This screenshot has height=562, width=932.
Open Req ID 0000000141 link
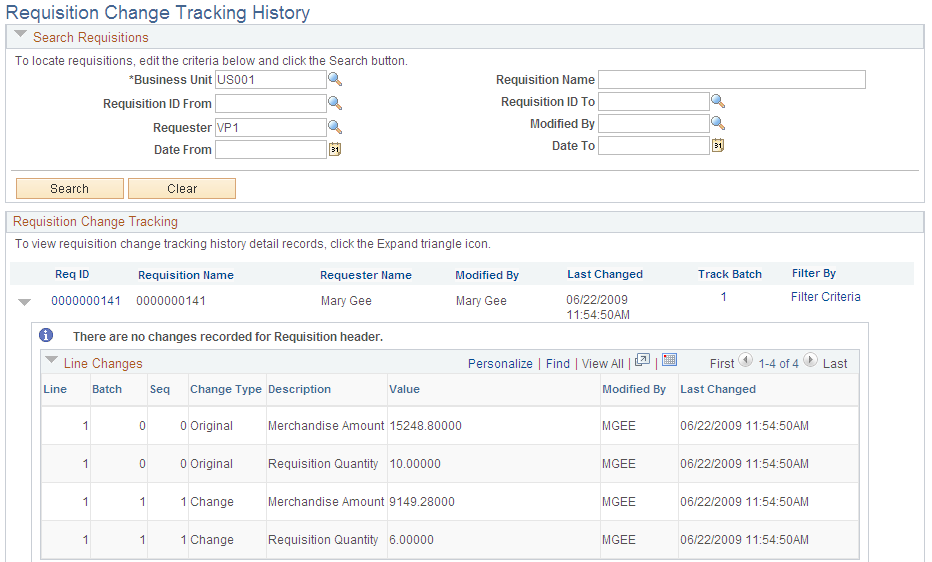pos(86,301)
